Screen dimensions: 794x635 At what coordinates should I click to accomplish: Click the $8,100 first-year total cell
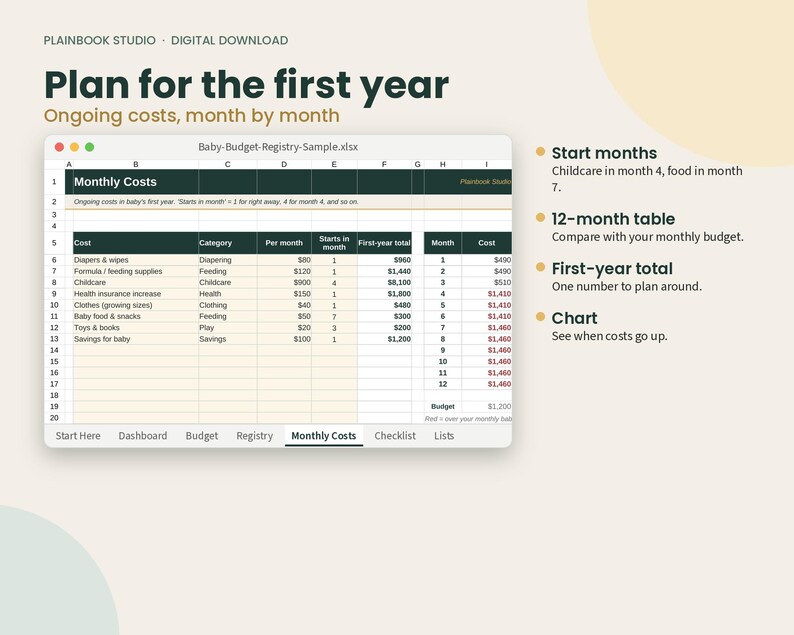tap(384, 283)
